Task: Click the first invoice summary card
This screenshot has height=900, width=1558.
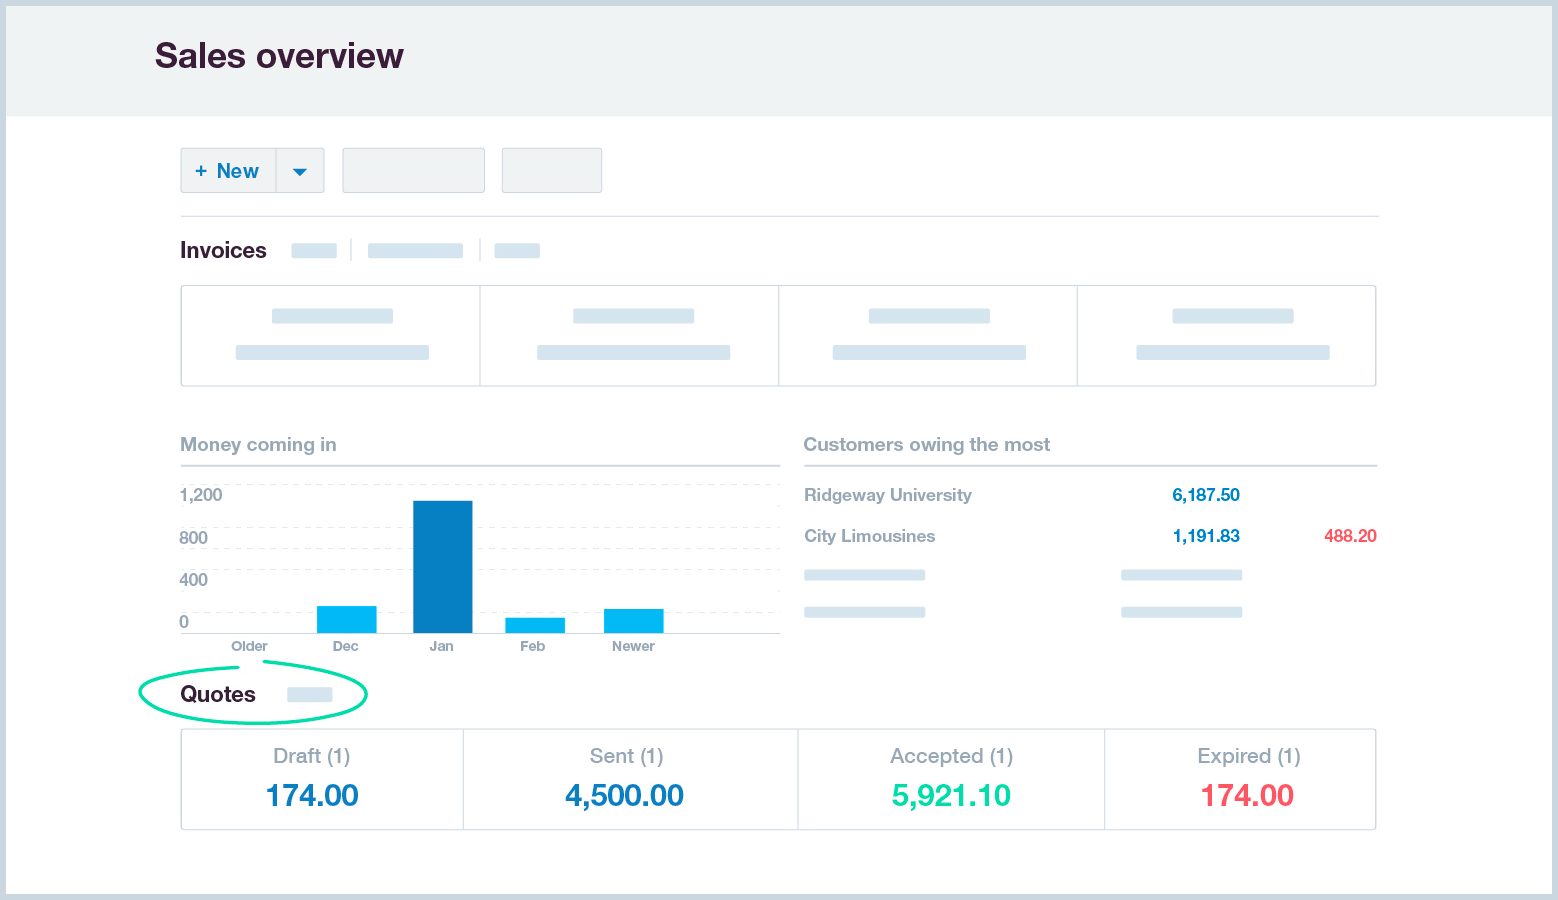Action: tap(330, 335)
